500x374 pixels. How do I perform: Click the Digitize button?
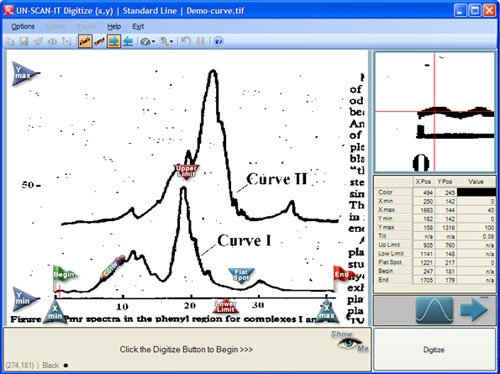pos(434,349)
